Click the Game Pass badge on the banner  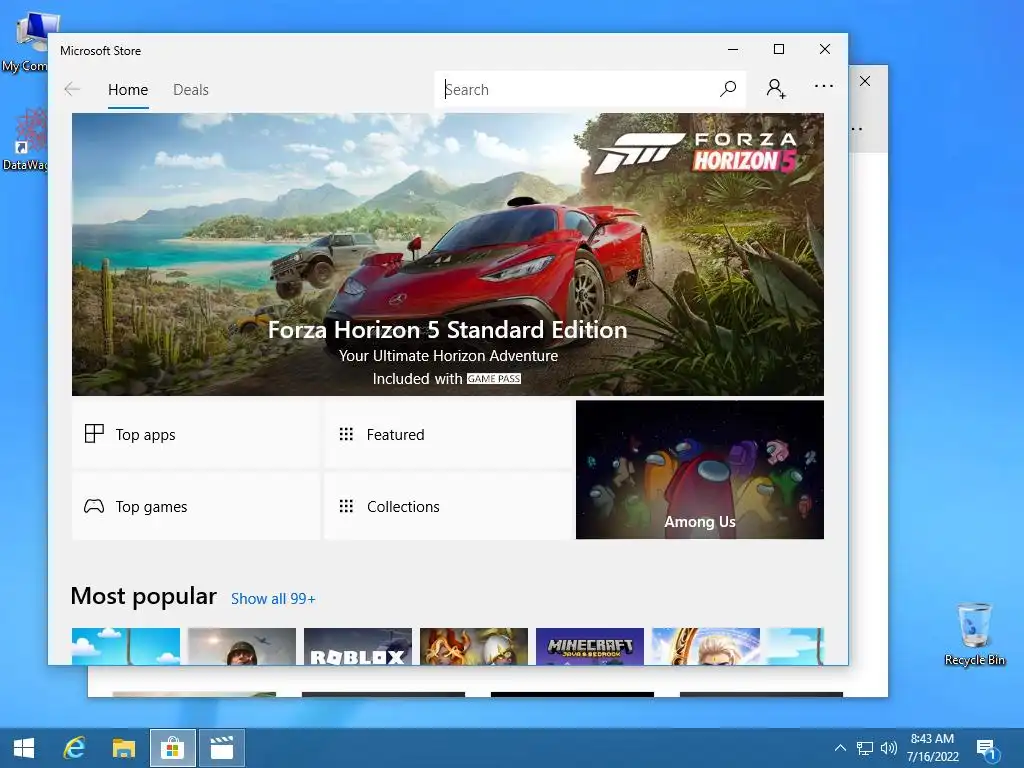(494, 379)
